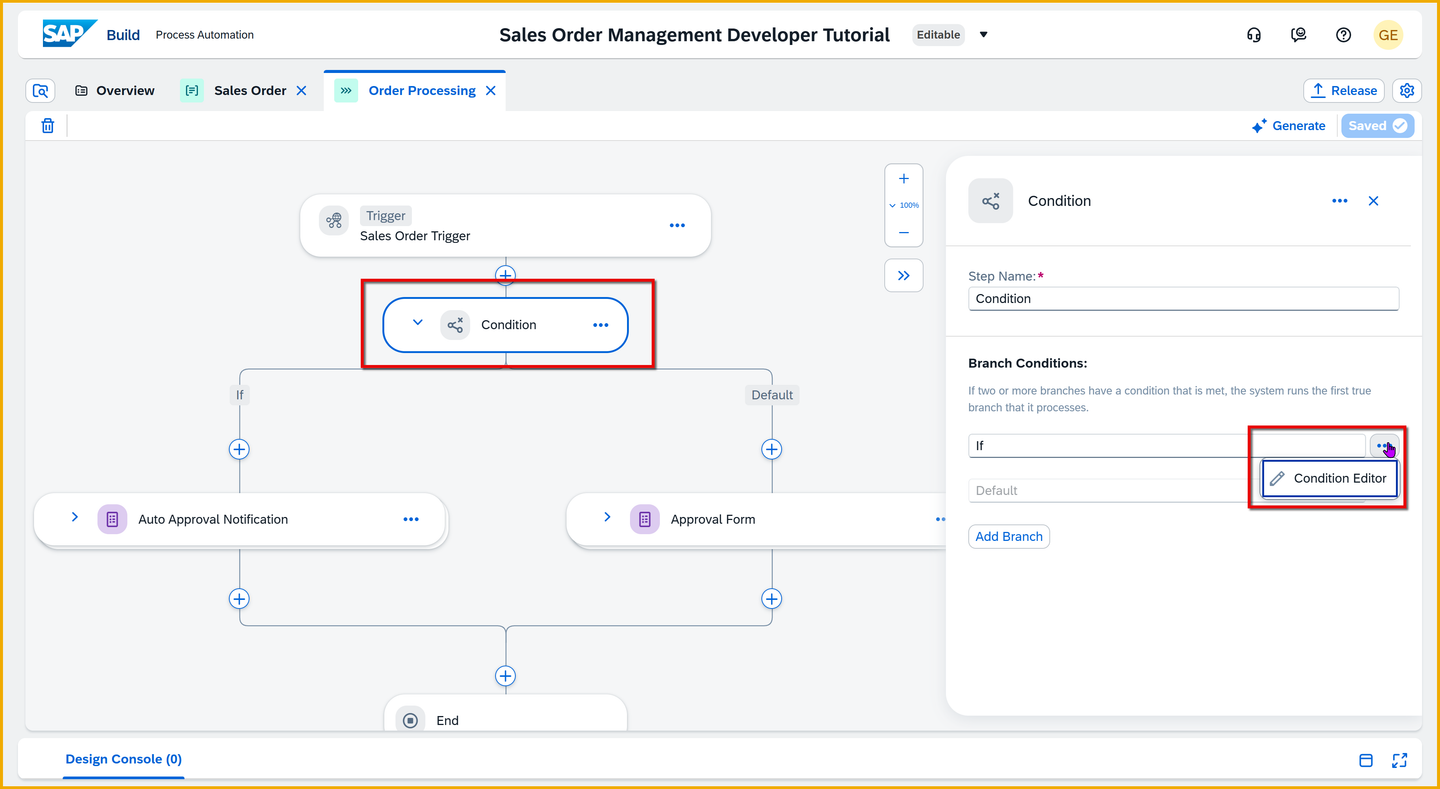The height and width of the screenshot is (789, 1440).
Task: Click the Build product name
Action: click(123, 35)
